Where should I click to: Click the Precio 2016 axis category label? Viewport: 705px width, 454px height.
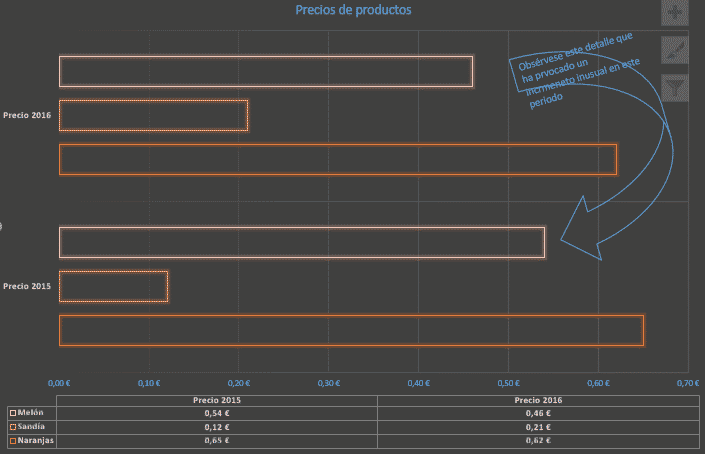click(x=27, y=115)
